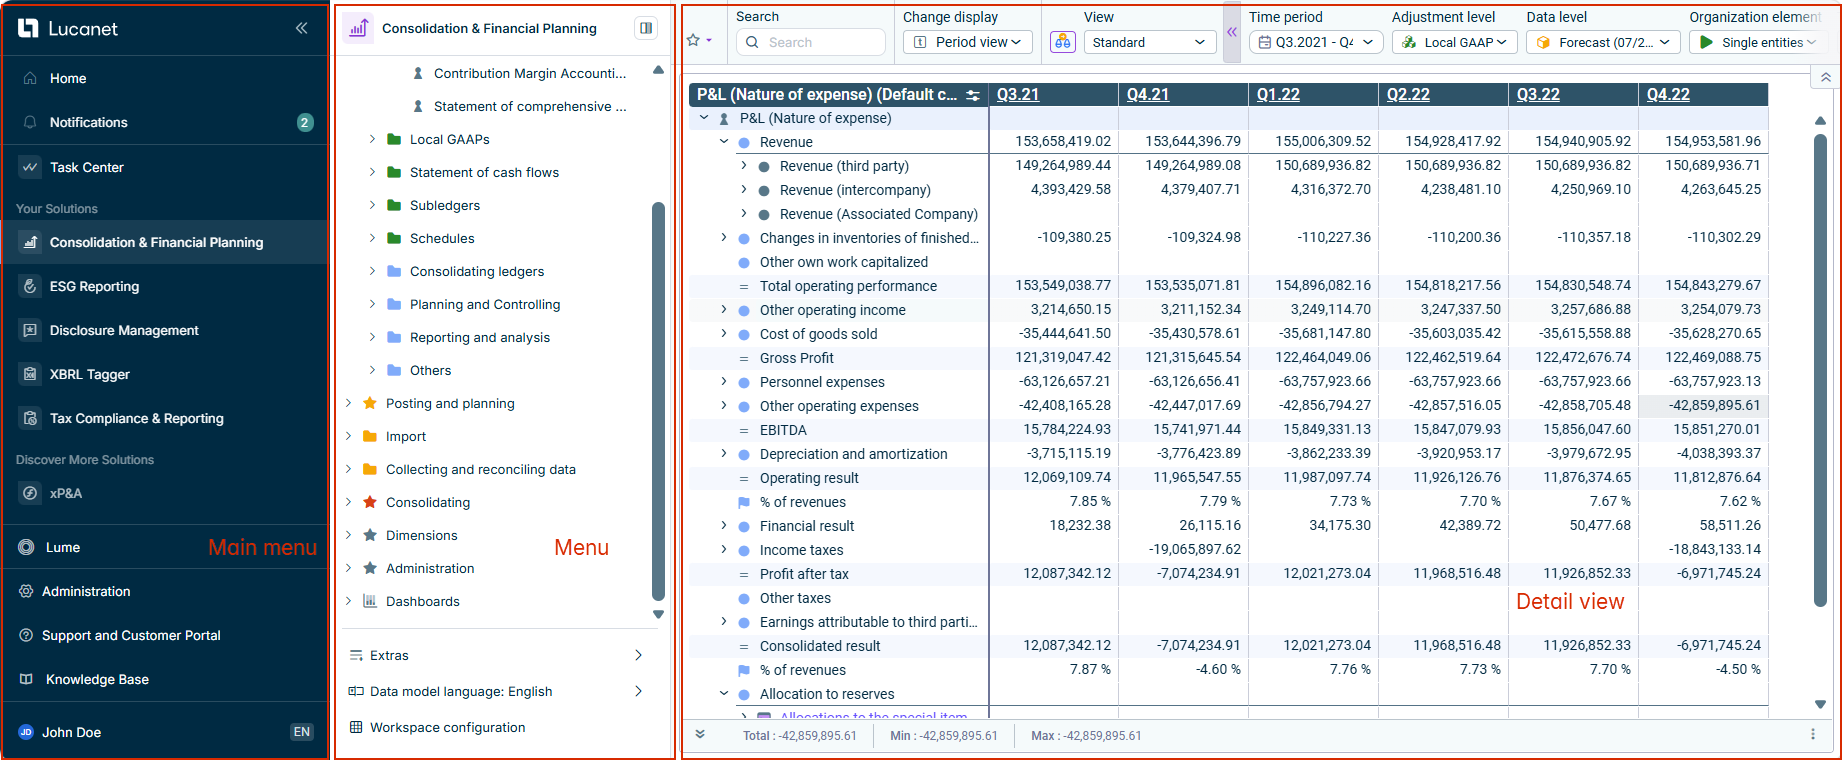Image resolution: width=1842 pixels, height=760 pixels.
Task: Collapse the Lucanet main menu sidebar
Action: (301, 28)
